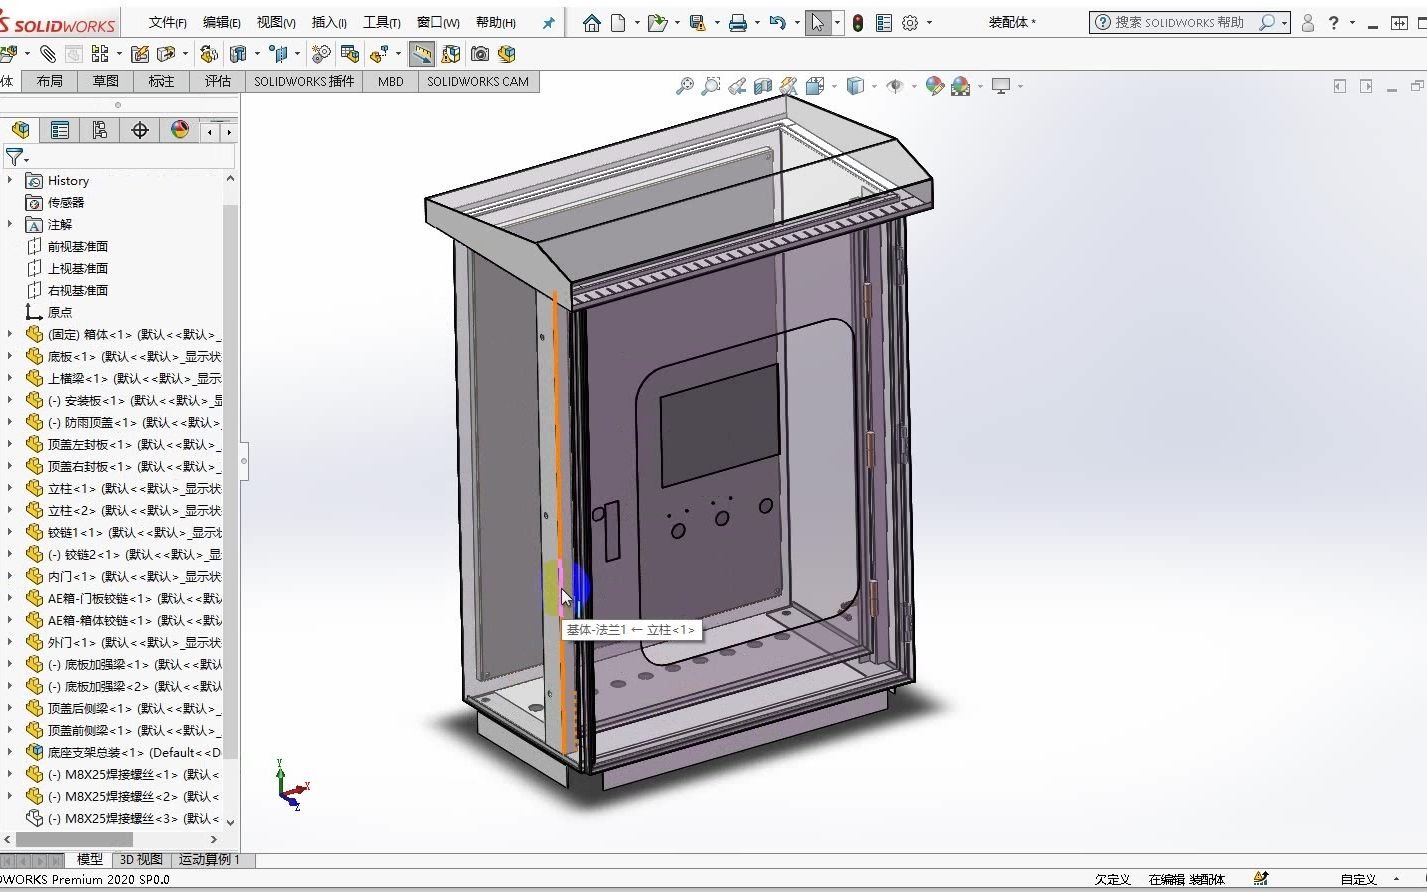The image size is (1427, 892).
Task: Switch to 评估 ribbon tab
Action: 218,81
